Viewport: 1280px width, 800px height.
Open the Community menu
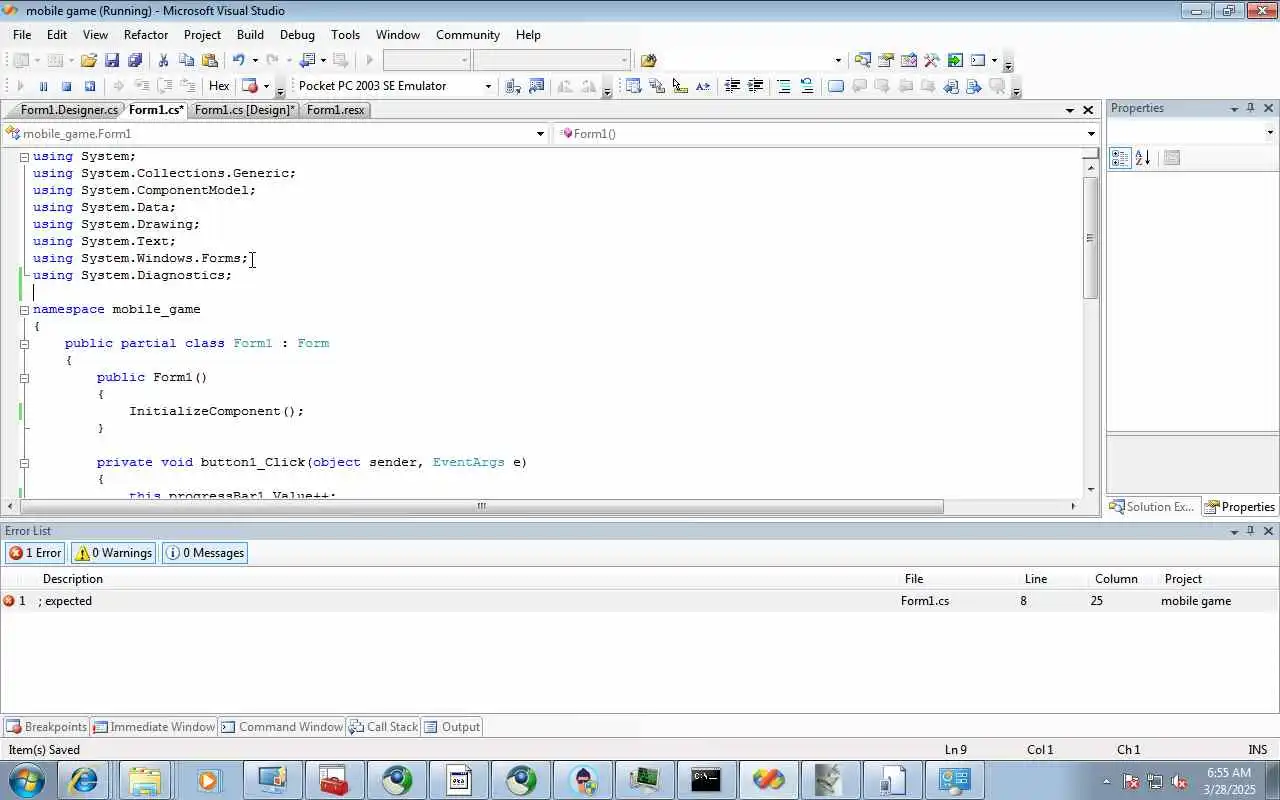click(x=467, y=35)
